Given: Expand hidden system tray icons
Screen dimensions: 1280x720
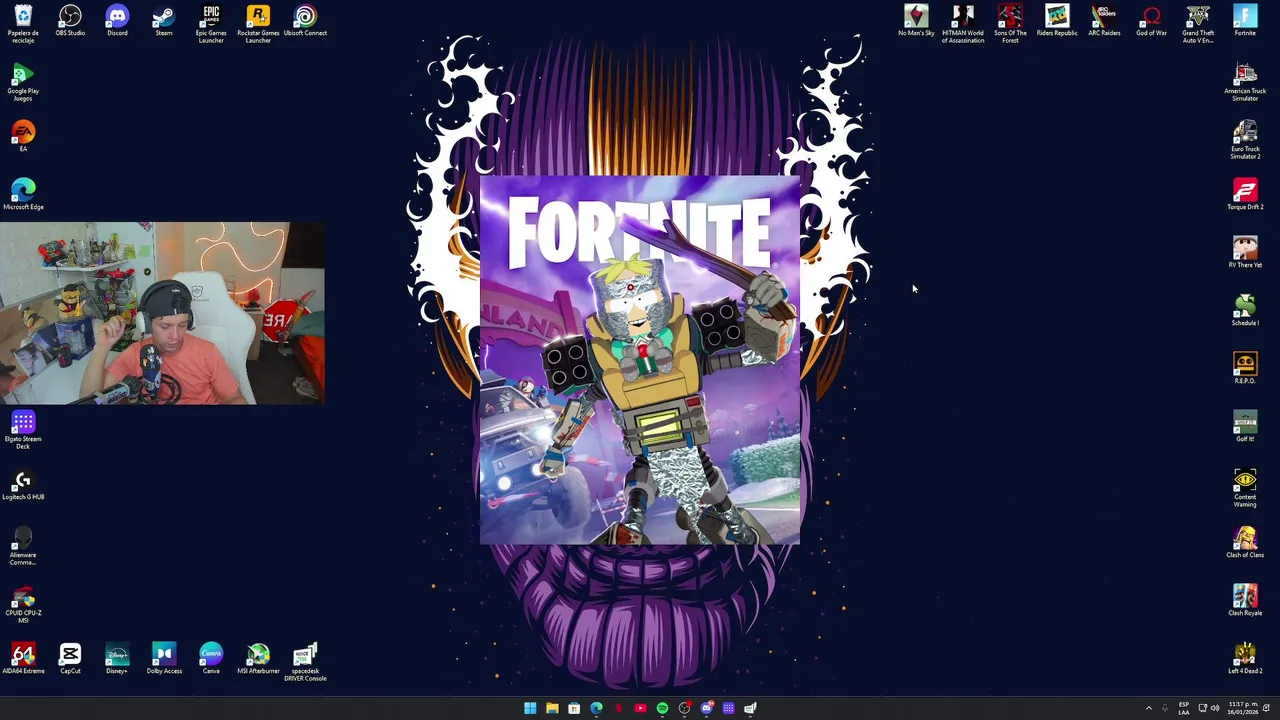Looking at the screenshot, I should pos(1149,708).
